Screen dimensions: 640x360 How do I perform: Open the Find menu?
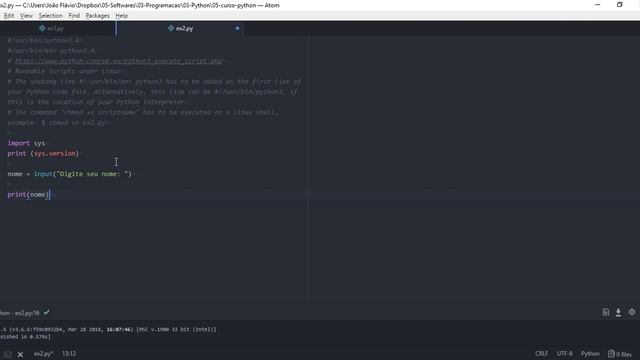74,16
